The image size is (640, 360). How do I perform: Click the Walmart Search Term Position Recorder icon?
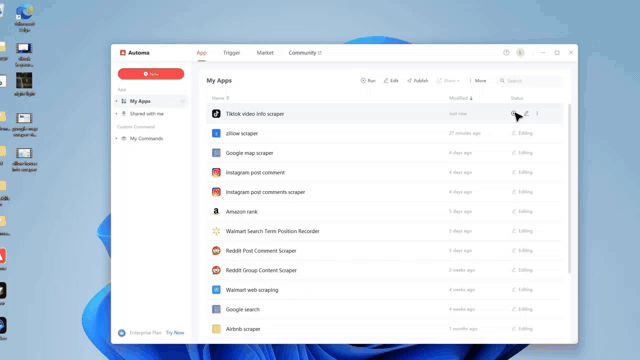click(216, 231)
